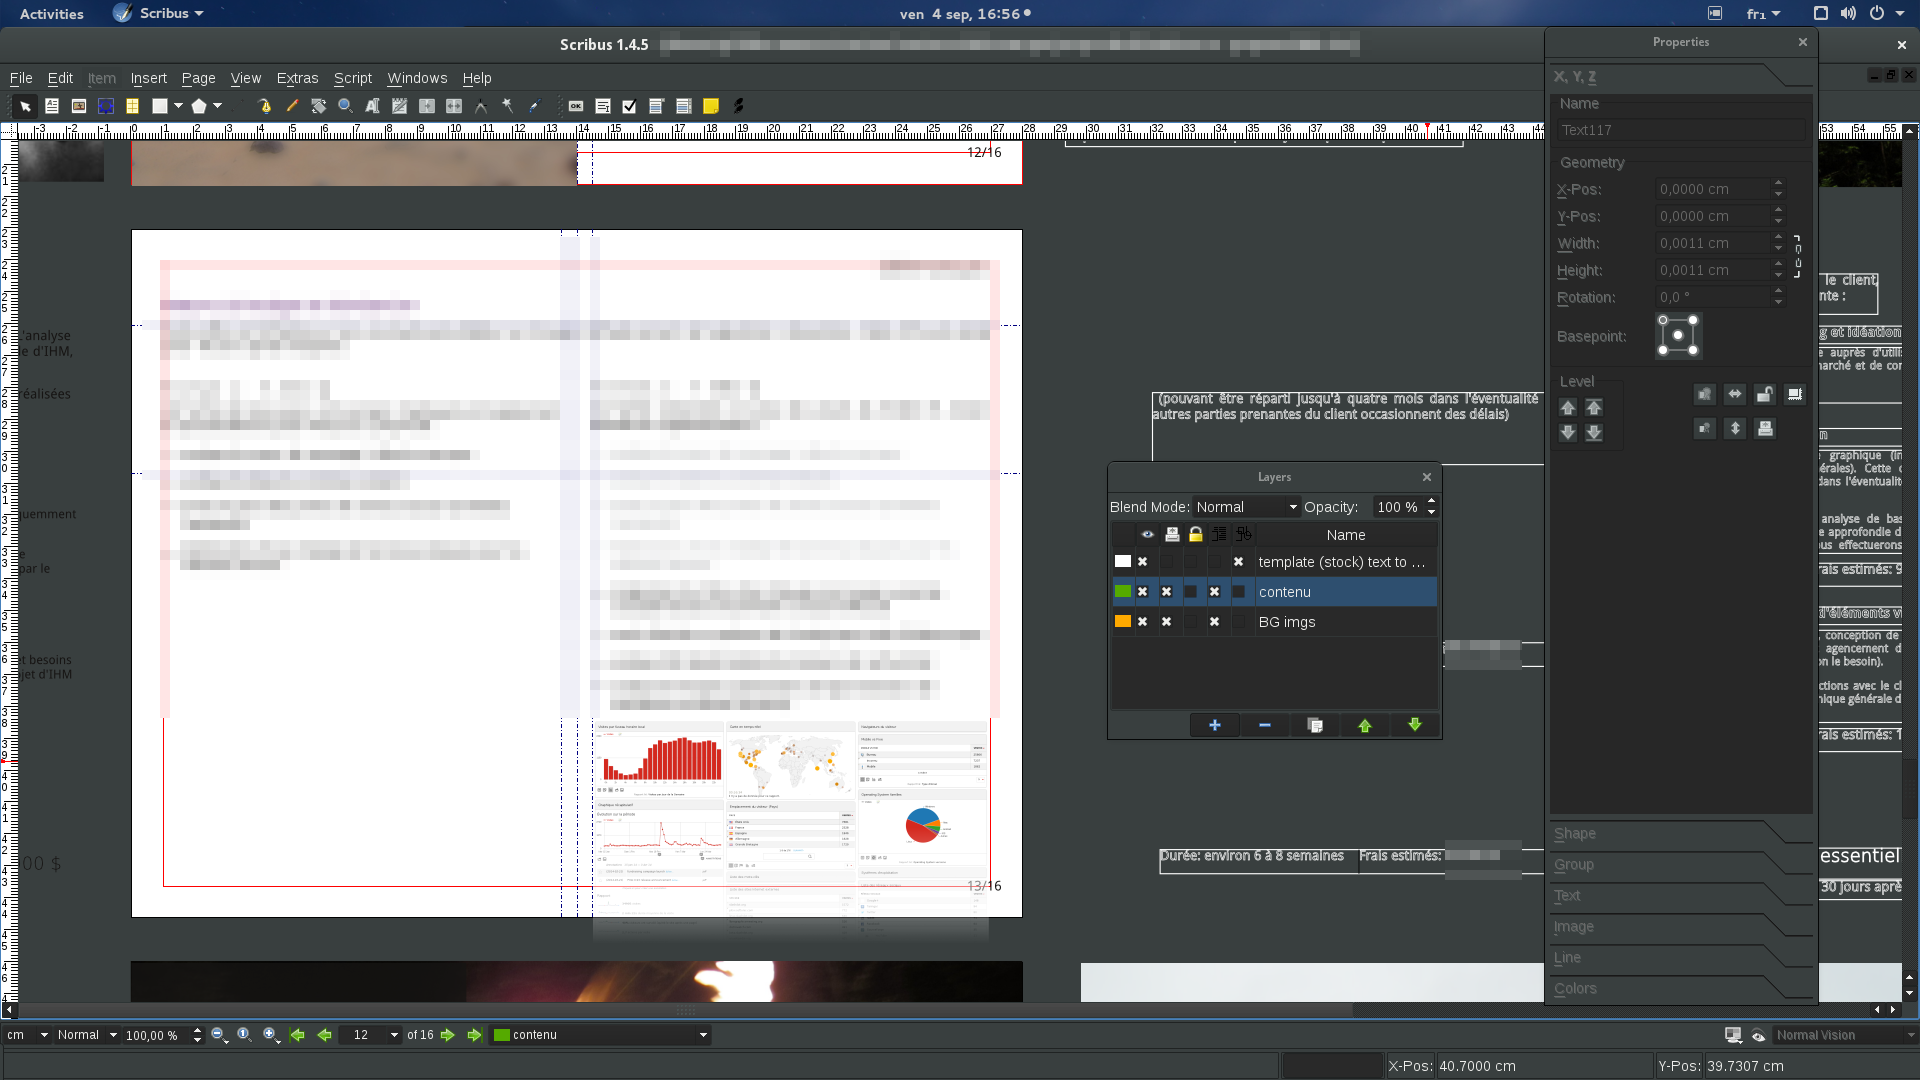Select the Freehand pencil line tool
This screenshot has height=1080, width=1920.
tap(292, 106)
